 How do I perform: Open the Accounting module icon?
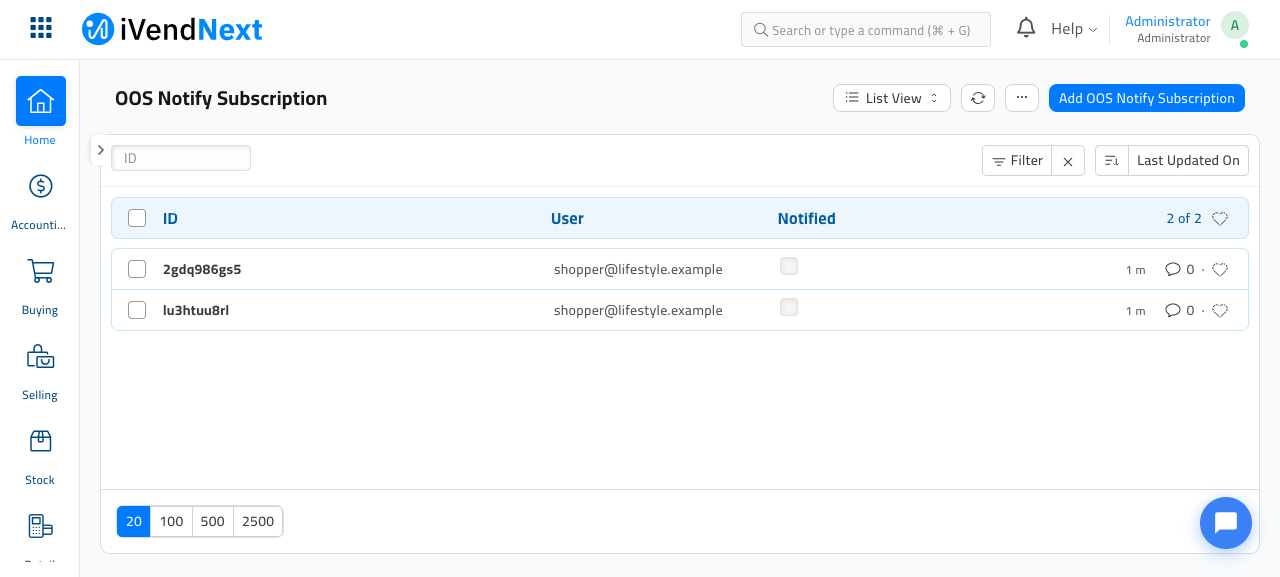pos(41,186)
